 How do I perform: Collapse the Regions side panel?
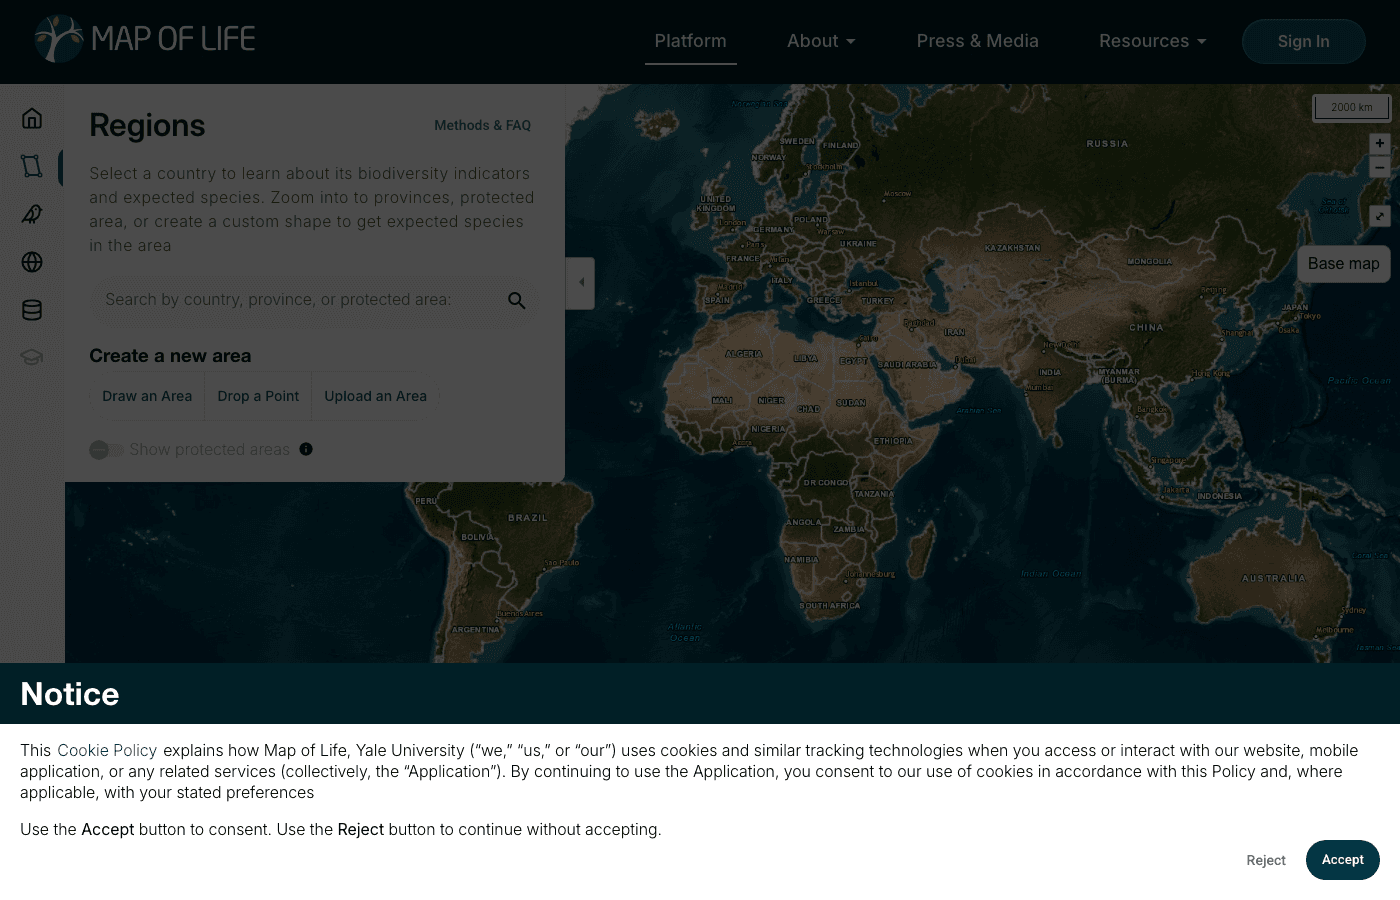tap(581, 283)
